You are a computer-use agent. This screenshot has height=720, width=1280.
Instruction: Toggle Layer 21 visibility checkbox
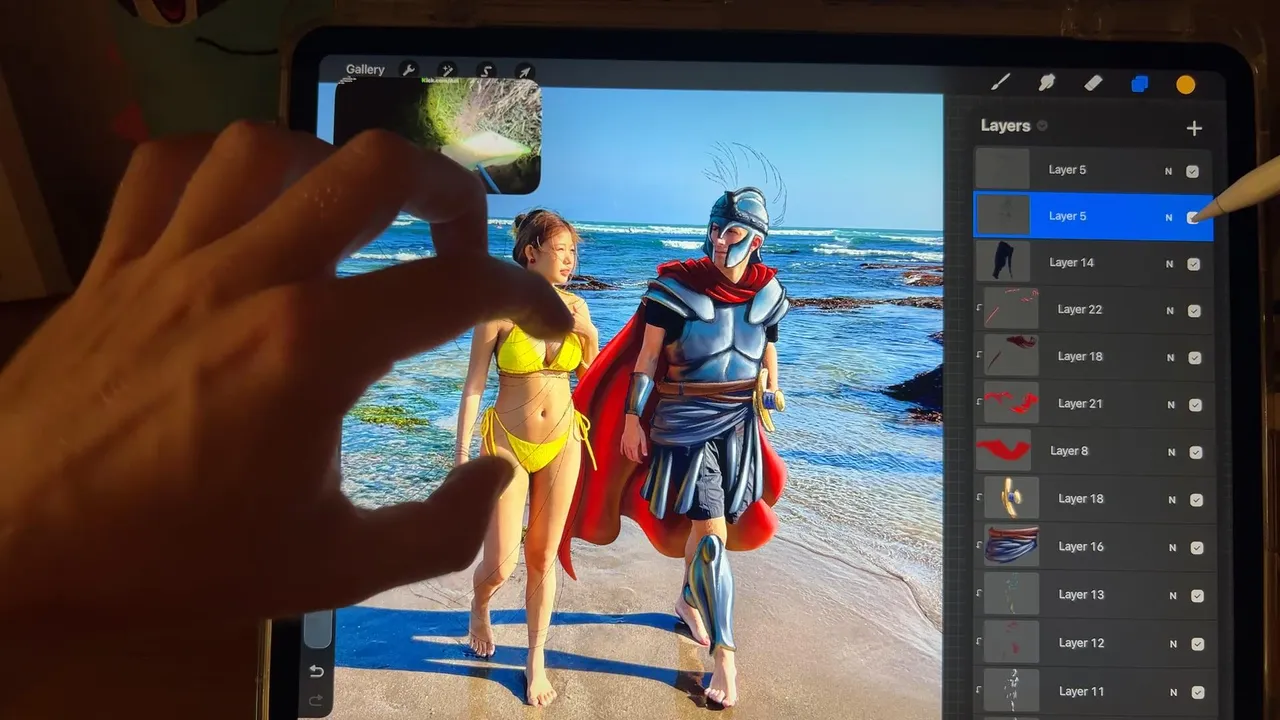[1195, 405]
